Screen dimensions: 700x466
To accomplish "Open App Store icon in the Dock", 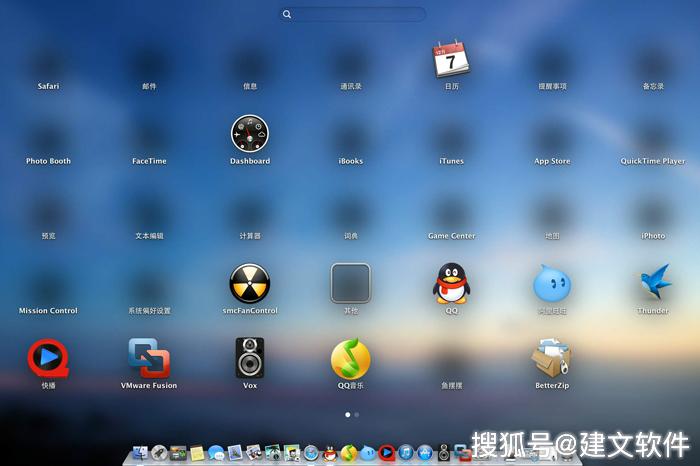I will tap(425, 453).
